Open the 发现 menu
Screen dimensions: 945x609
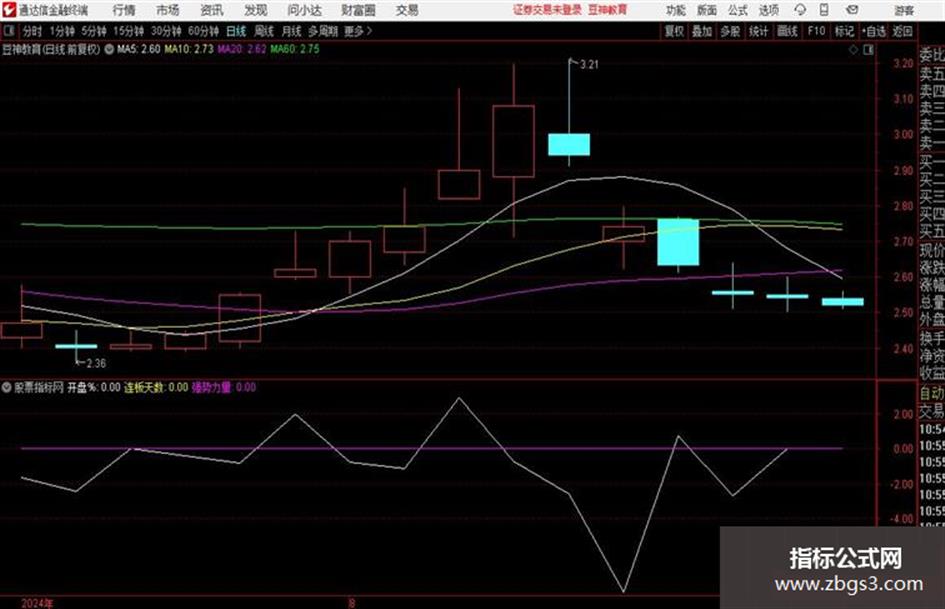click(x=256, y=10)
